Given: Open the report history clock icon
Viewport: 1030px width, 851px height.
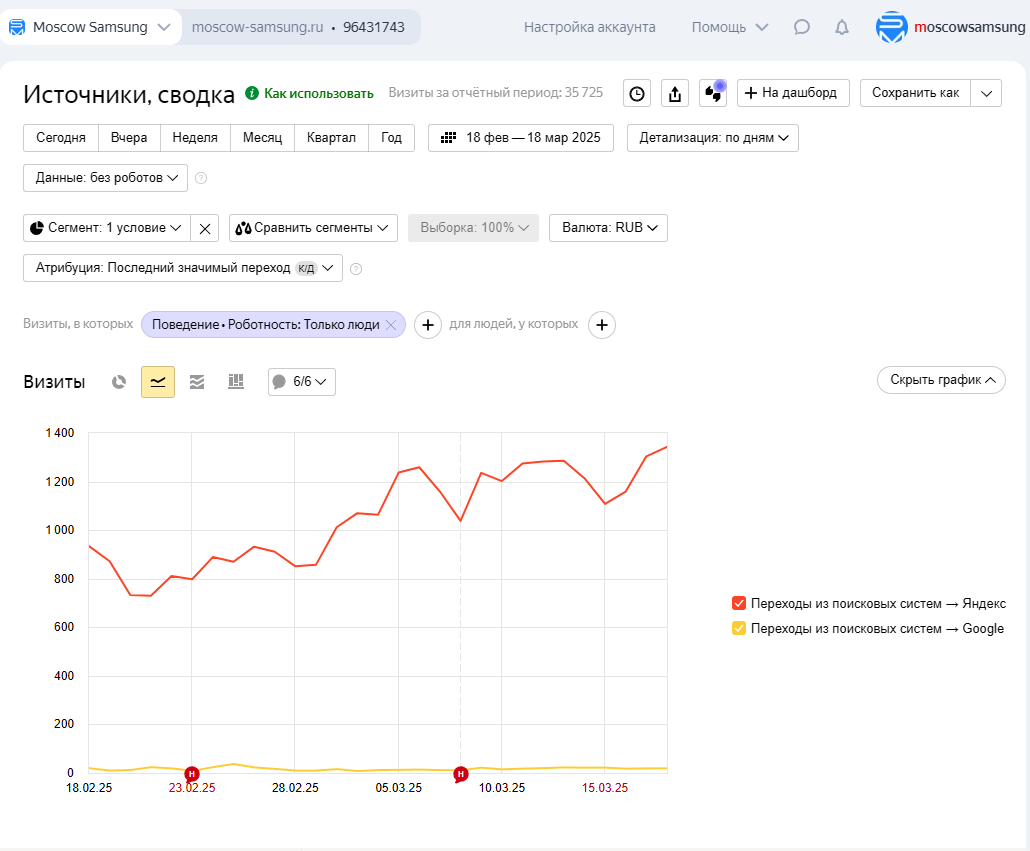Looking at the screenshot, I should (637, 94).
